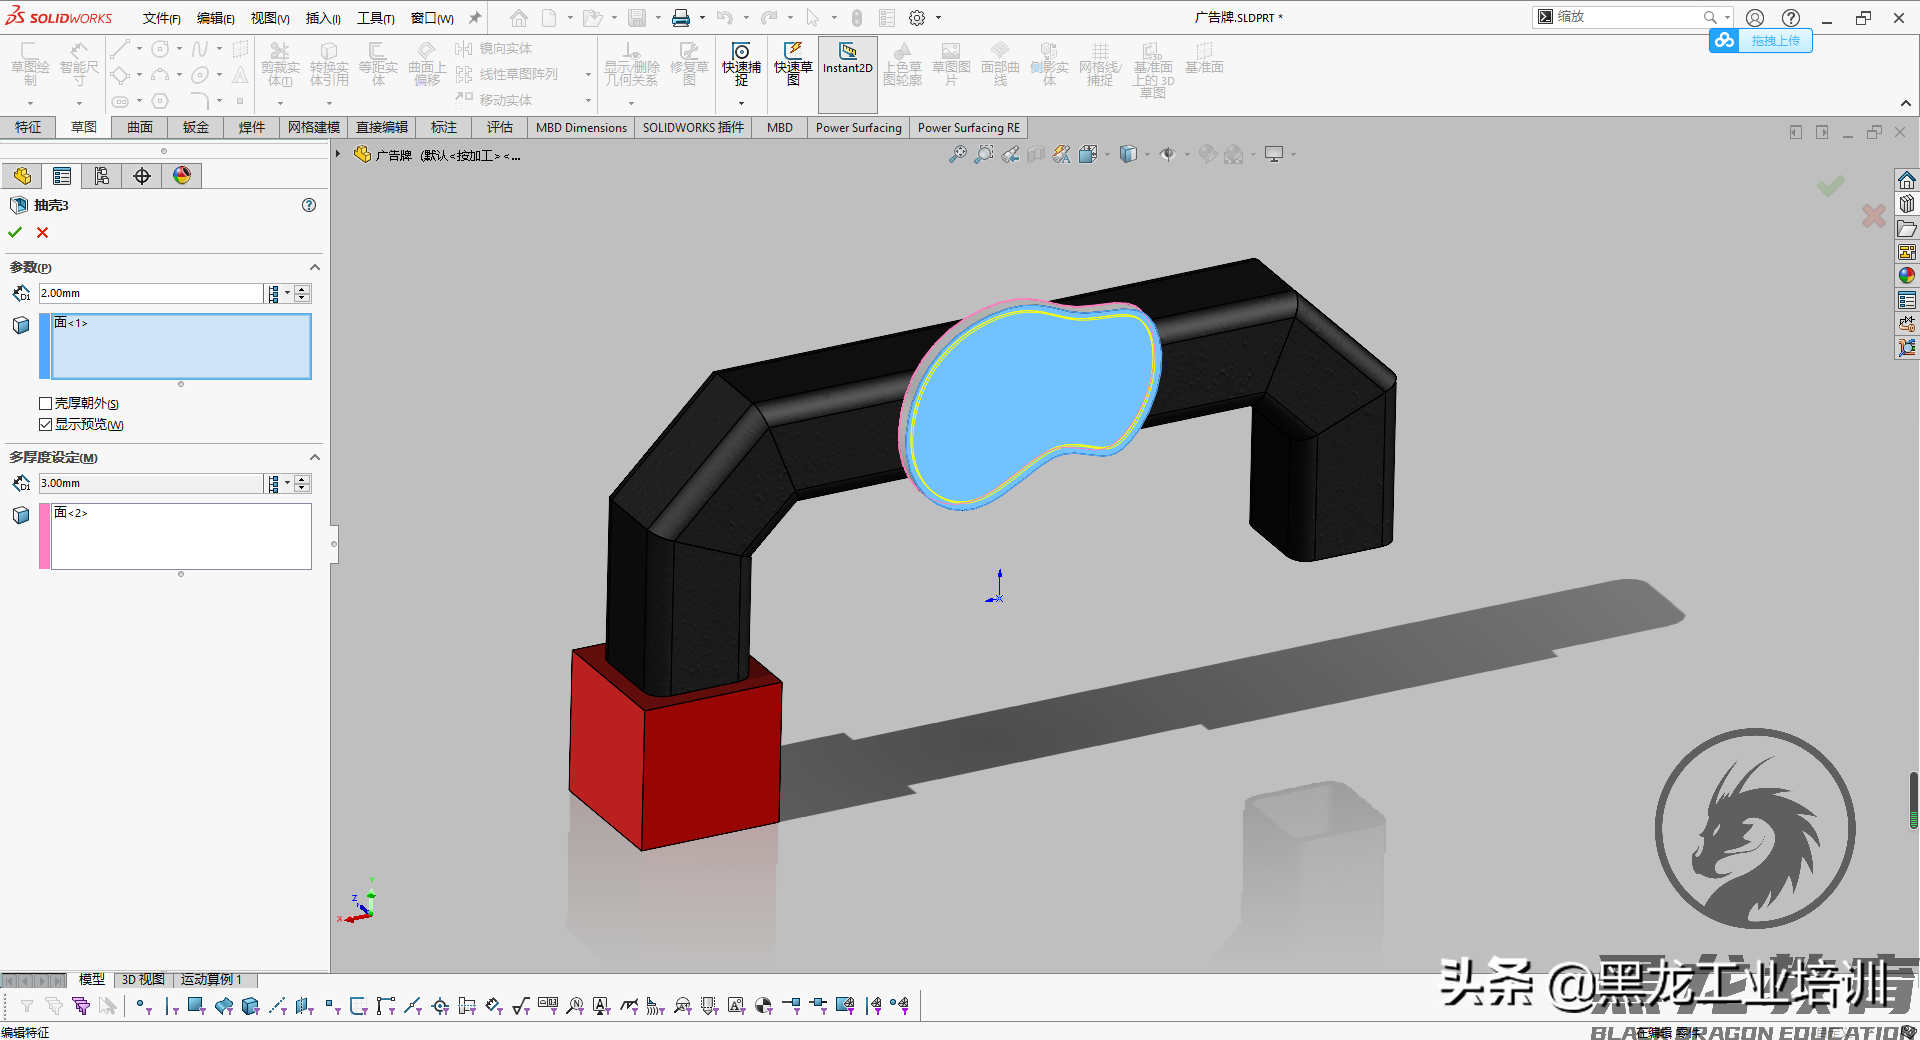Screen dimensions: 1920x1040
Task: Collapse the 参数(P) parameters section
Action: point(314,267)
